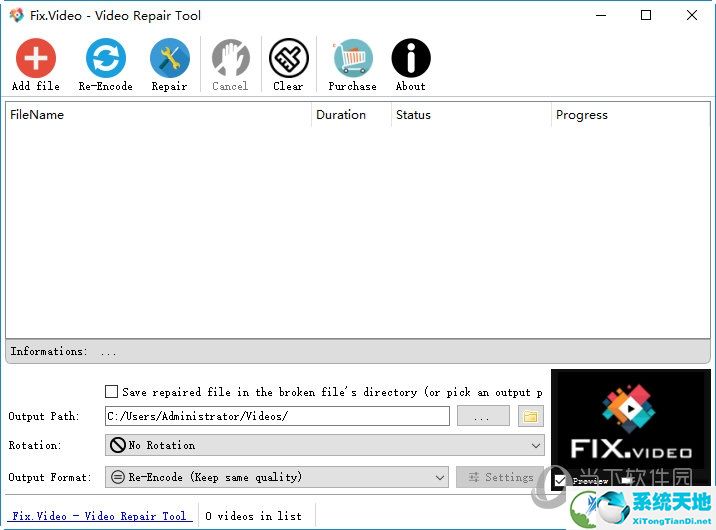The width and height of the screenshot is (716, 530).
Task: Start Re-Encode from the toolbar
Action: coord(105,59)
